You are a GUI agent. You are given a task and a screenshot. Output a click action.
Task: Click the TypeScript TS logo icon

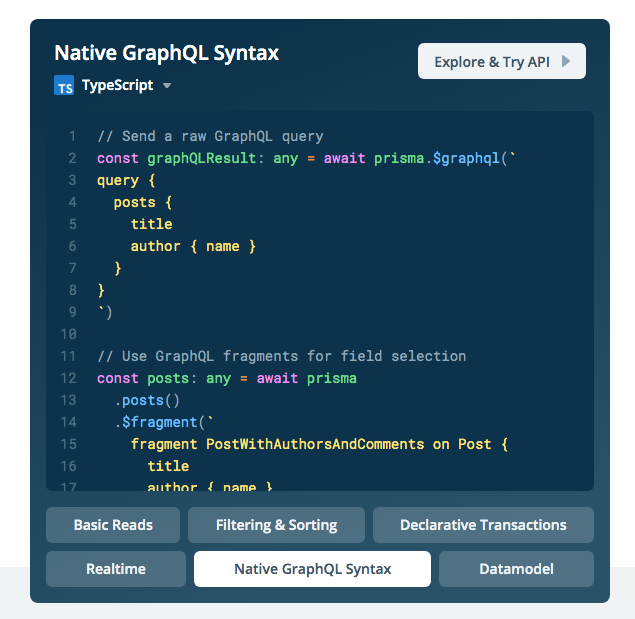point(64,85)
